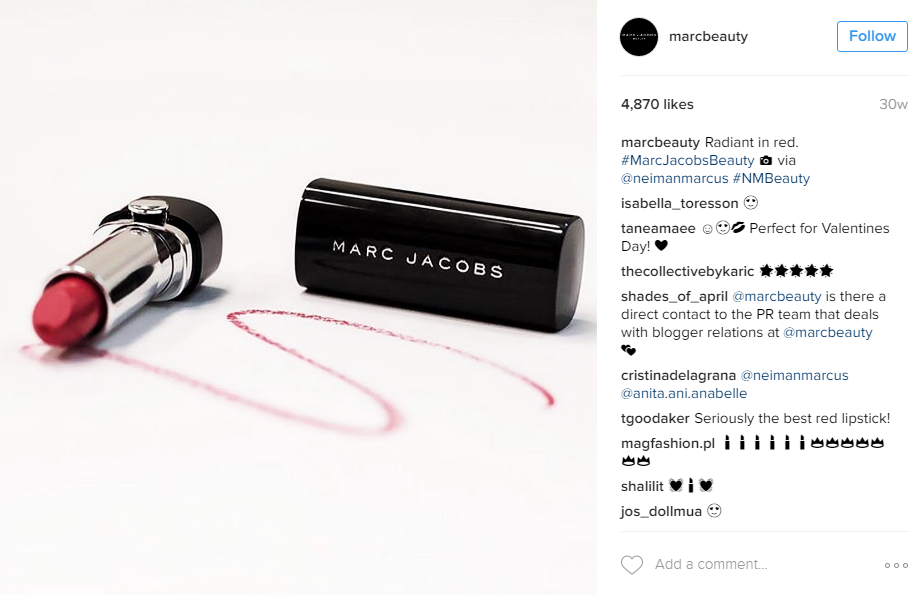Open magfashion.pl's profile
This screenshot has width=916, height=595.
tap(668, 444)
